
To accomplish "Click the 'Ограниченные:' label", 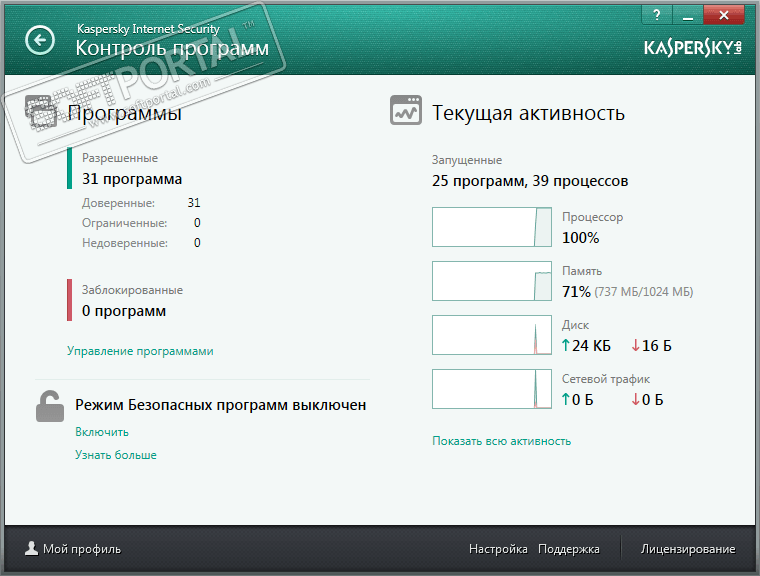I will pyautogui.click(x=125, y=223).
